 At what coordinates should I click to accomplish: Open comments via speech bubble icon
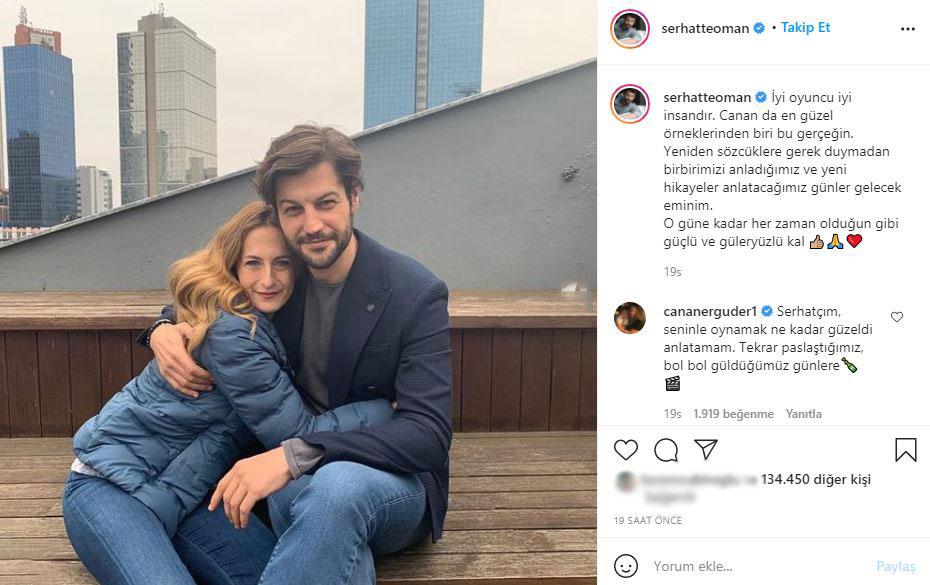tap(666, 450)
